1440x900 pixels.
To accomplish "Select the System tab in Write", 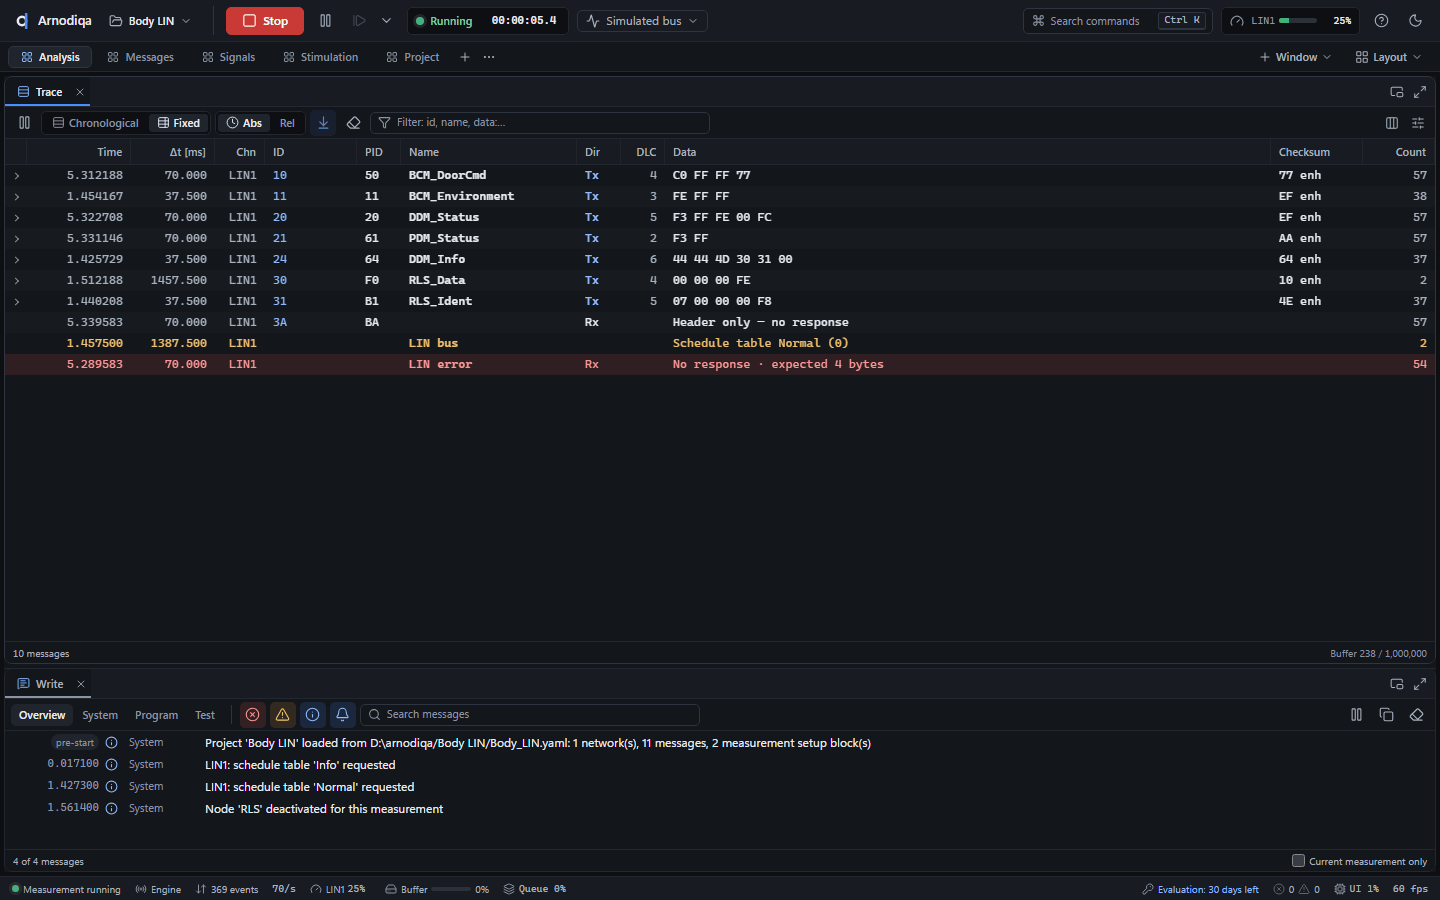I will tap(100, 715).
